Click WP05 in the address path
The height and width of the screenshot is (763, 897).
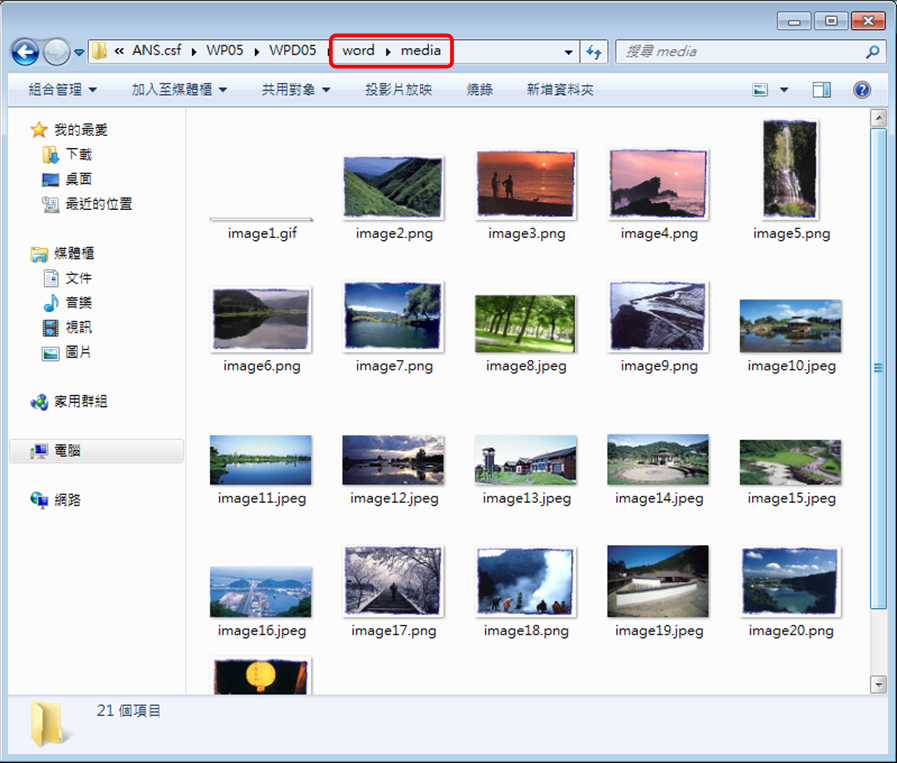tap(224, 50)
